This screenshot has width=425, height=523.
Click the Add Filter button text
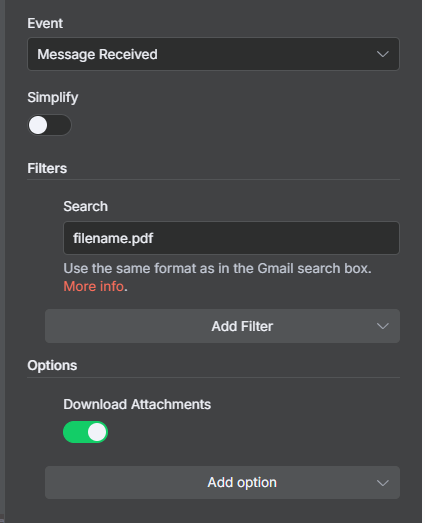(x=242, y=326)
